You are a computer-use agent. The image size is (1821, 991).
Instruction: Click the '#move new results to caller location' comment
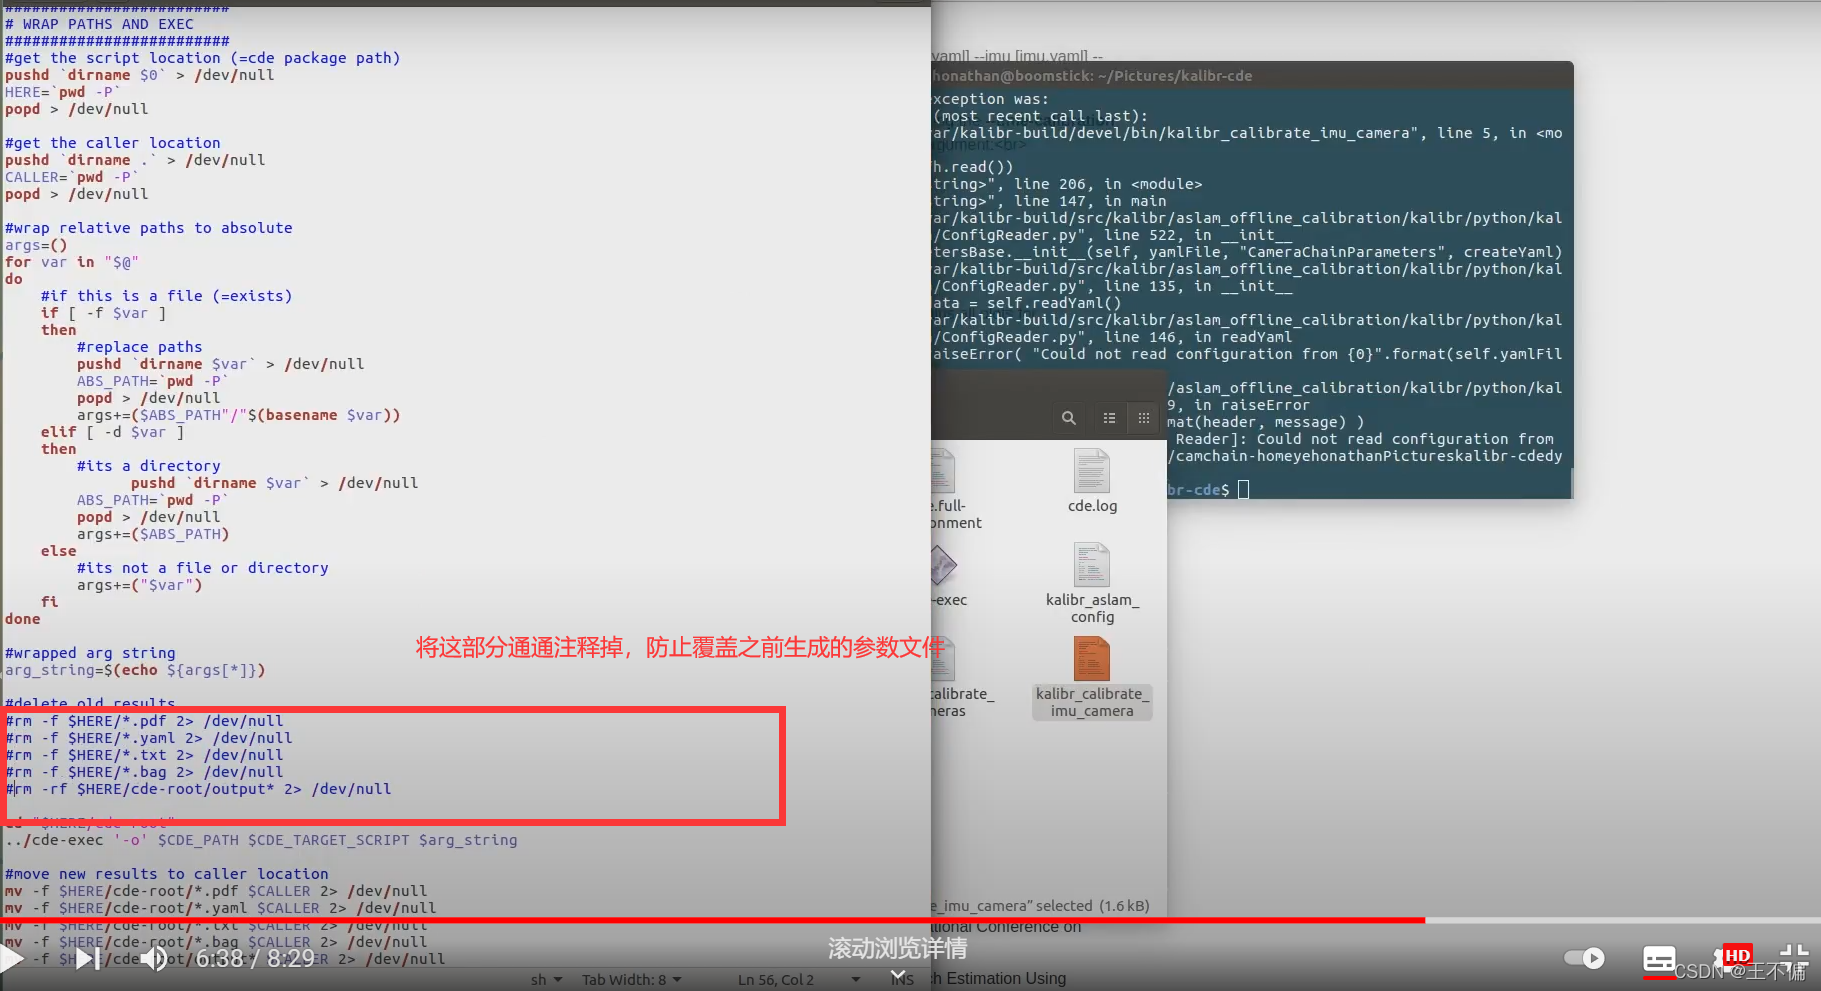click(x=167, y=874)
